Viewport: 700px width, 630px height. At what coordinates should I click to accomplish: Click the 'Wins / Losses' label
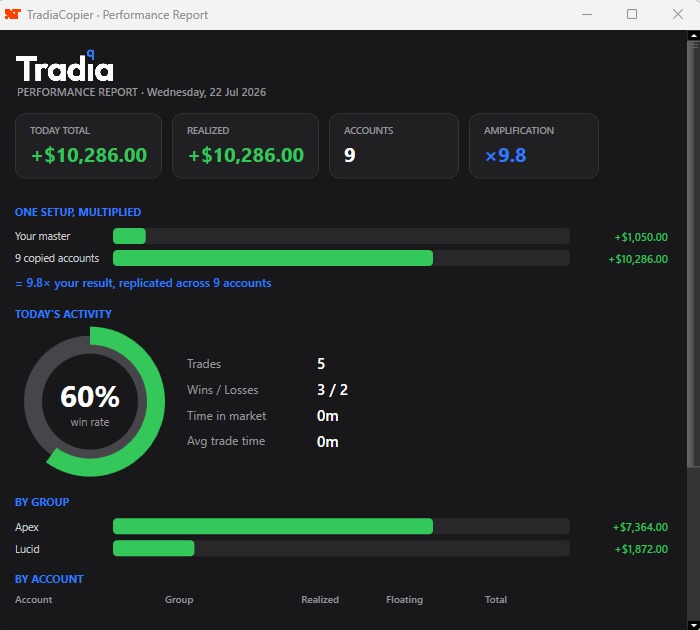click(222, 390)
